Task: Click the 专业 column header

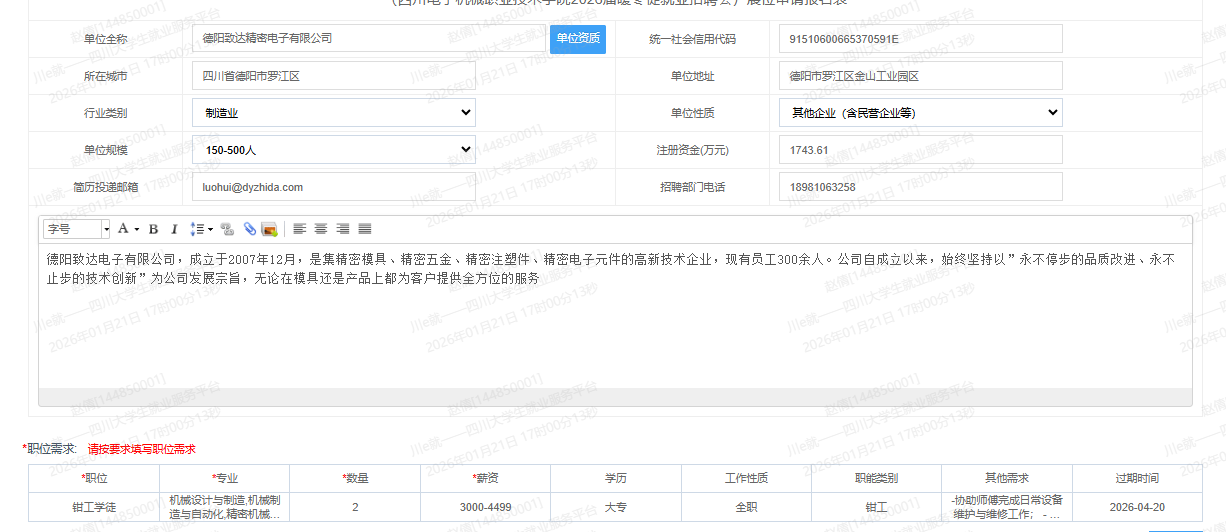Action: click(x=225, y=478)
